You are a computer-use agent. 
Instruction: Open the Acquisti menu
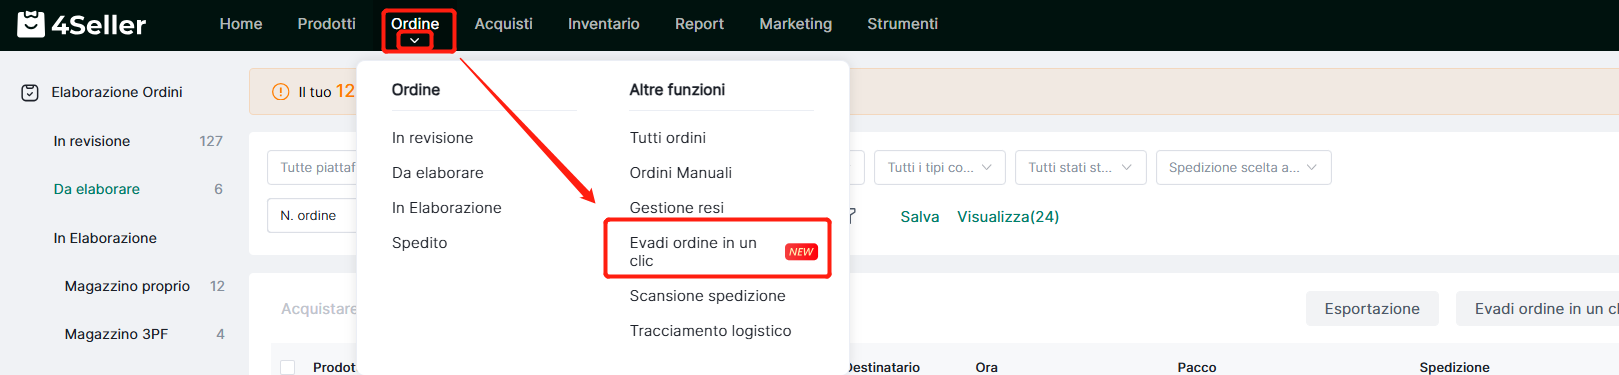tap(504, 24)
